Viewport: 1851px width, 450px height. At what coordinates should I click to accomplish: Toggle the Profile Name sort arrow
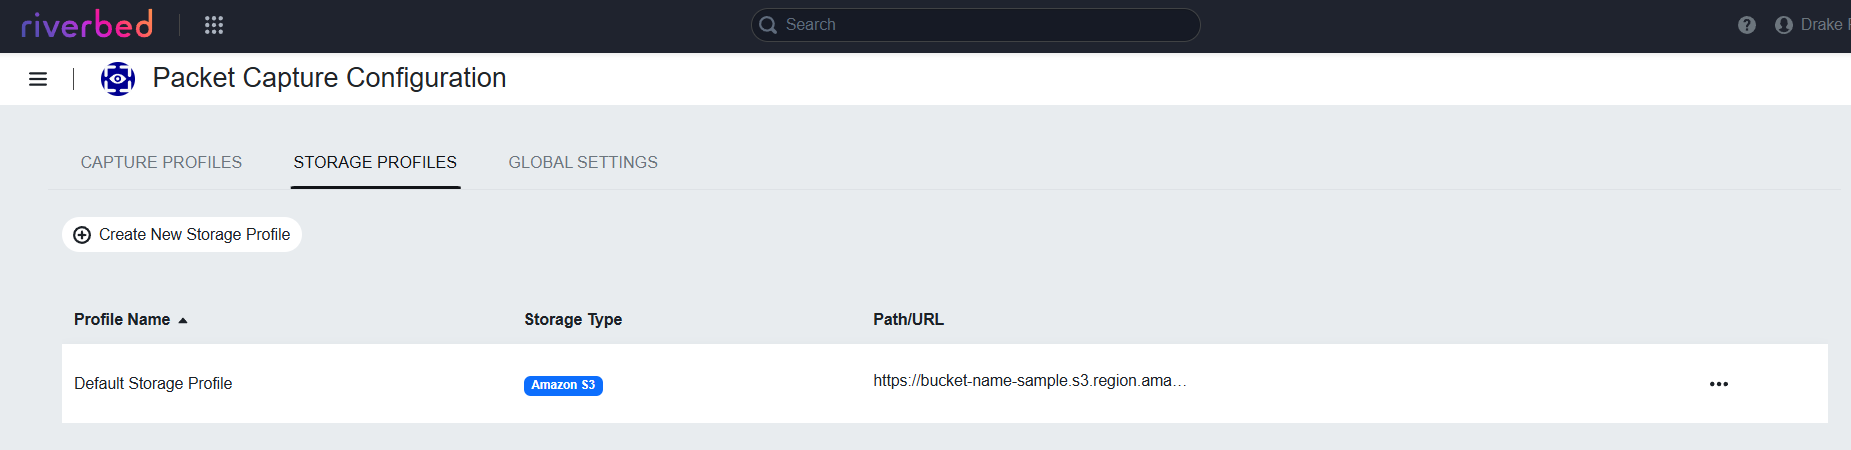tap(183, 320)
